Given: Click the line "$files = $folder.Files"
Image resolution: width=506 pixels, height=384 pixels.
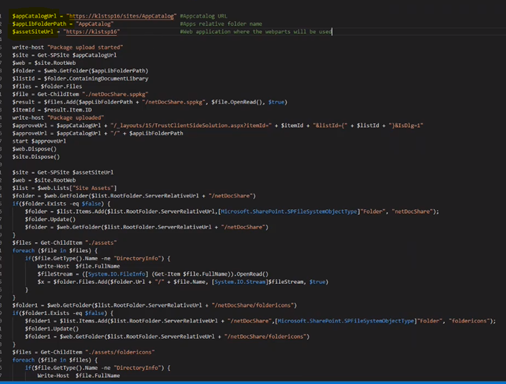Looking at the screenshot, I should 47,86.
